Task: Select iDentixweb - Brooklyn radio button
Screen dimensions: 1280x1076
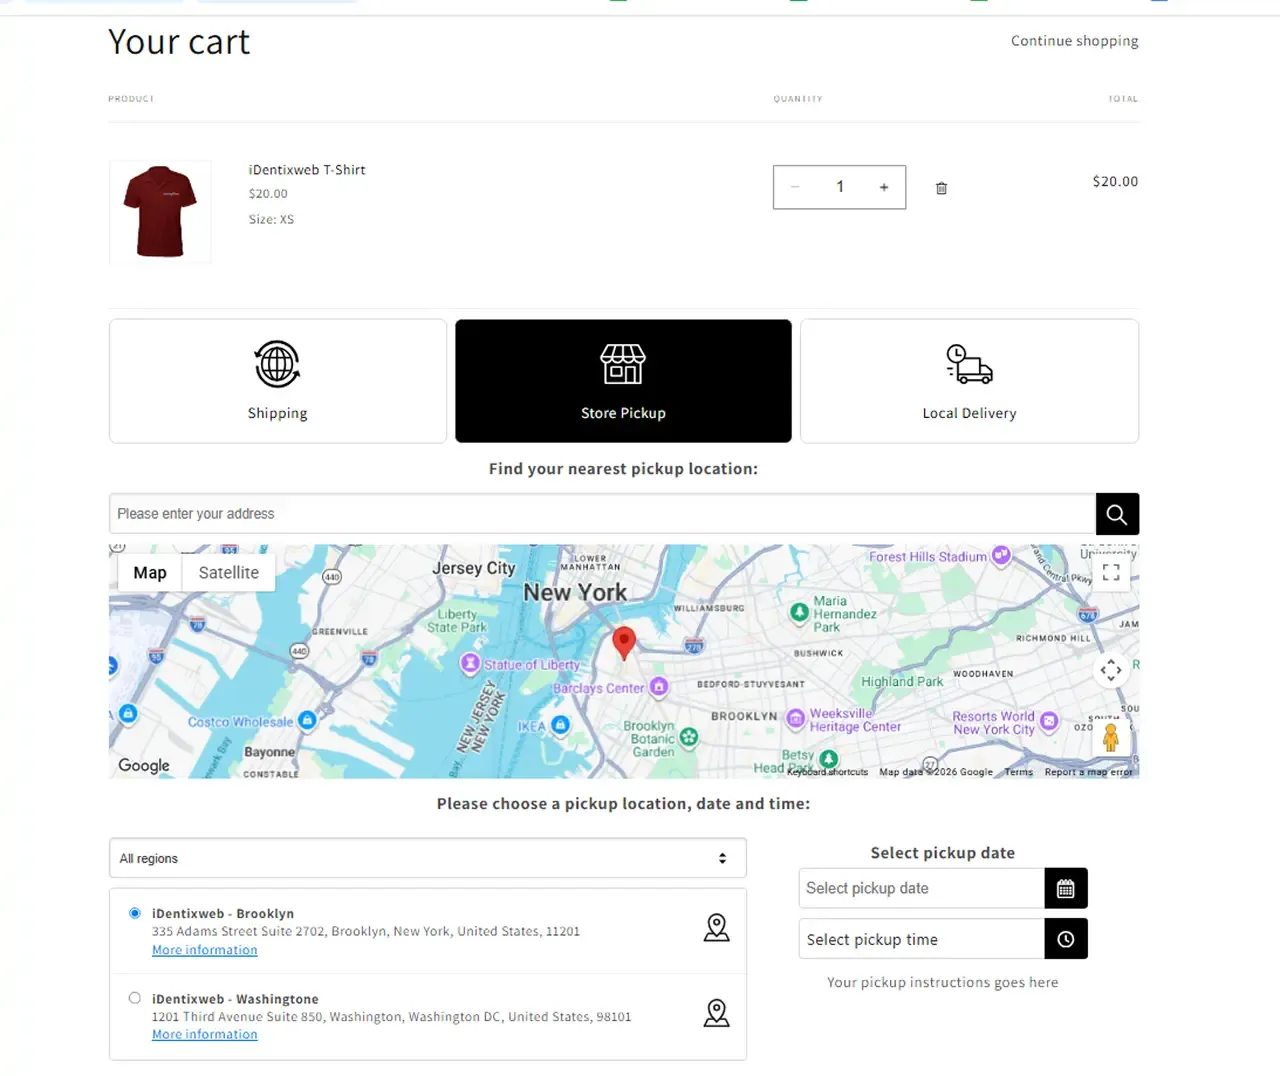Action: pyautogui.click(x=135, y=913)
